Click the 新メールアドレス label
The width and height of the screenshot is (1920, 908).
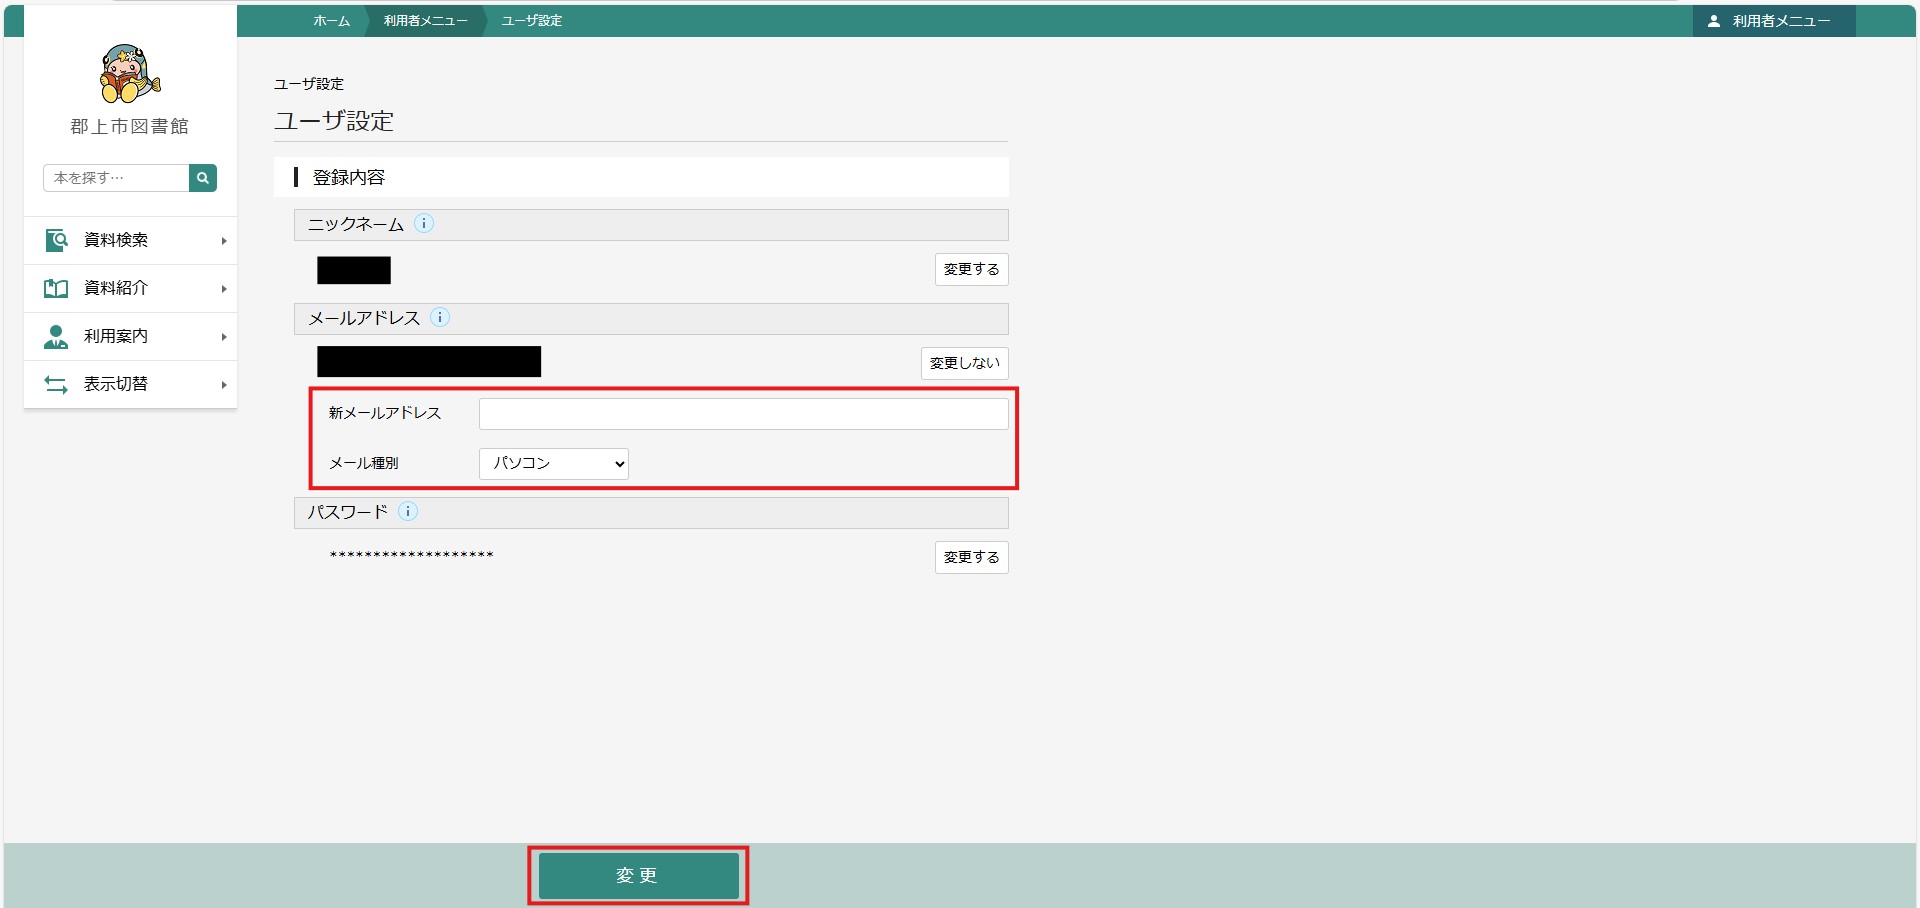coord(385,414)
